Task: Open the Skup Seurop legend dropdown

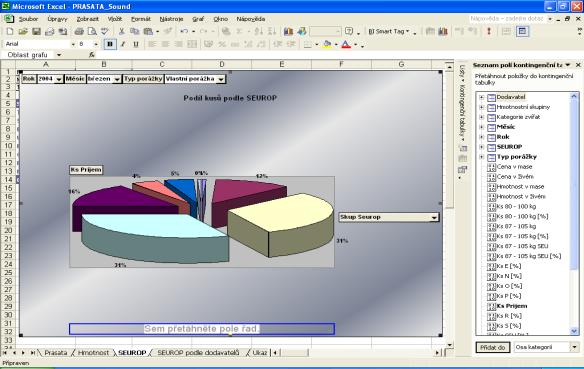Action: pos(434,217)
